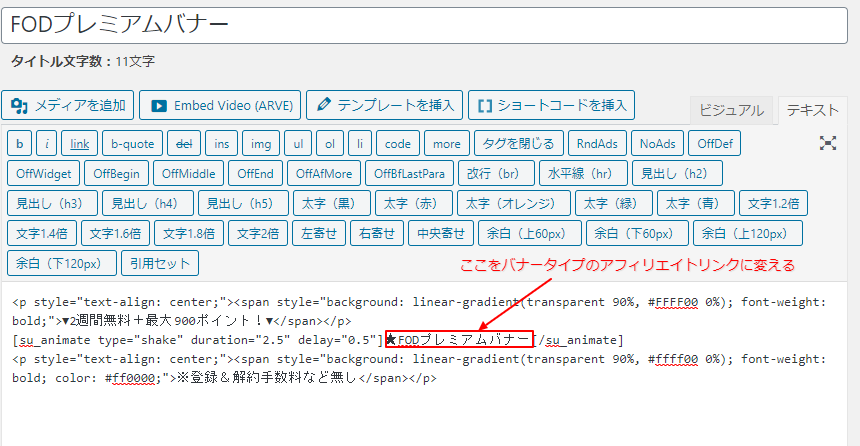
Task: Apply 太字 (オレンジ) bold orange
Action: tap(514, 204)
